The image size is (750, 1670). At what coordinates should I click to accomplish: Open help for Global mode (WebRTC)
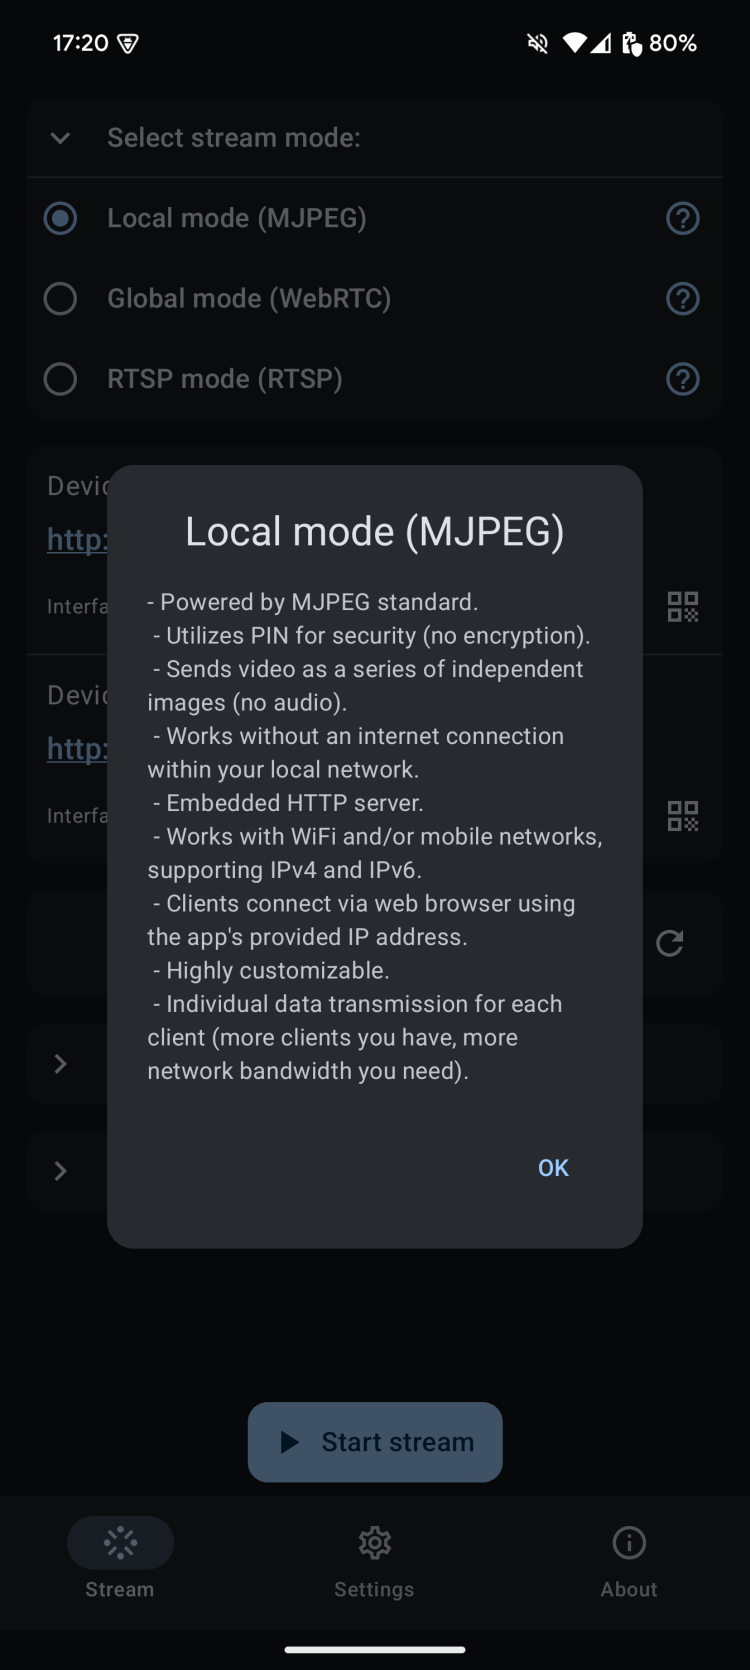[683, 298]
